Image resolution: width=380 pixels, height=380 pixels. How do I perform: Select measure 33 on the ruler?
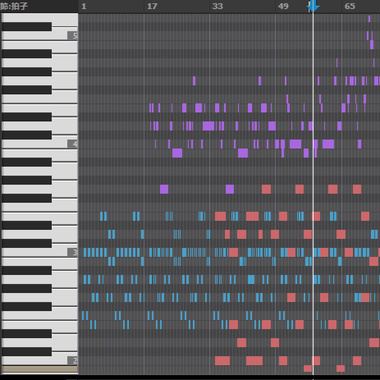click(217, 6)
